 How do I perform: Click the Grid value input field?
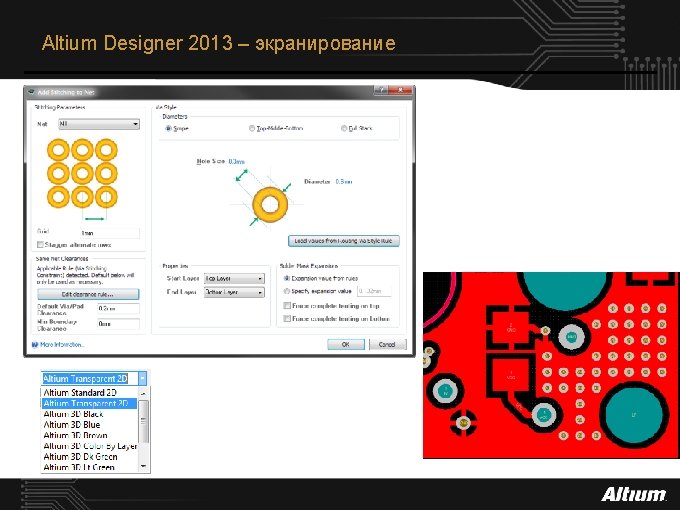click(x=110, y=233)
